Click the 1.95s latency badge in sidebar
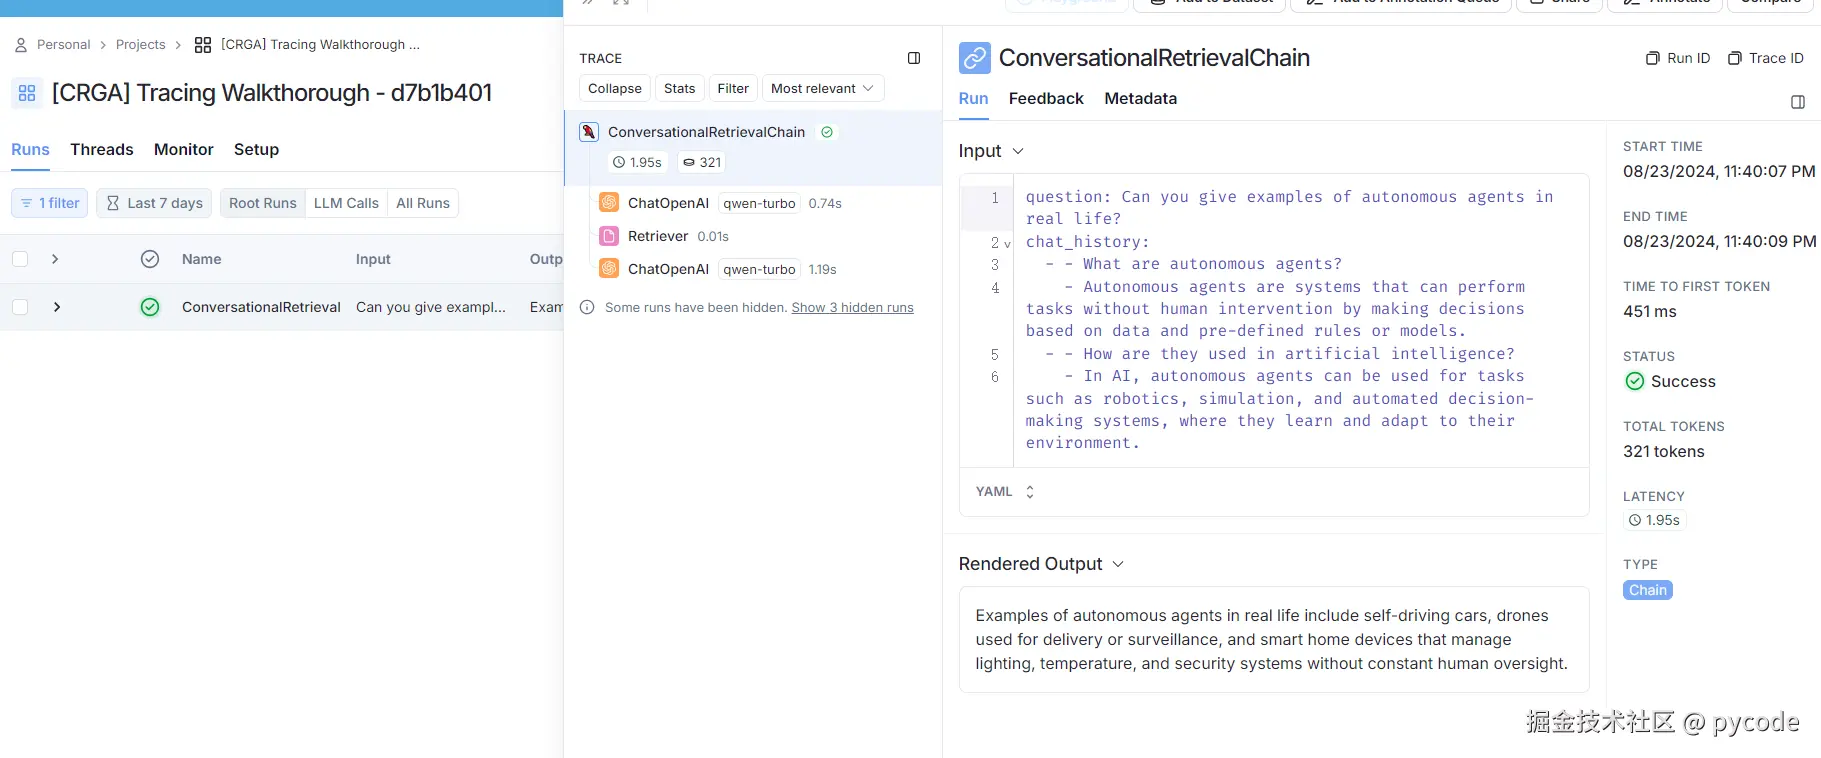 [x=1654, y=520]
